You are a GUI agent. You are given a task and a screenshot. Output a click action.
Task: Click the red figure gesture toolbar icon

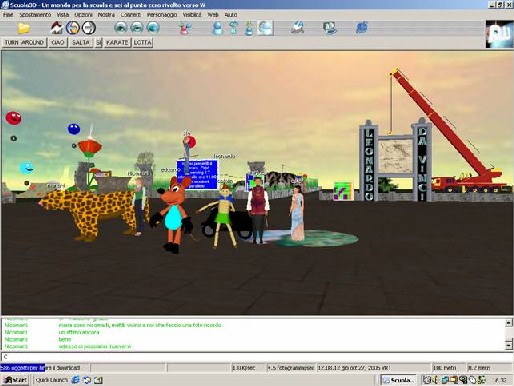point(184,28)
